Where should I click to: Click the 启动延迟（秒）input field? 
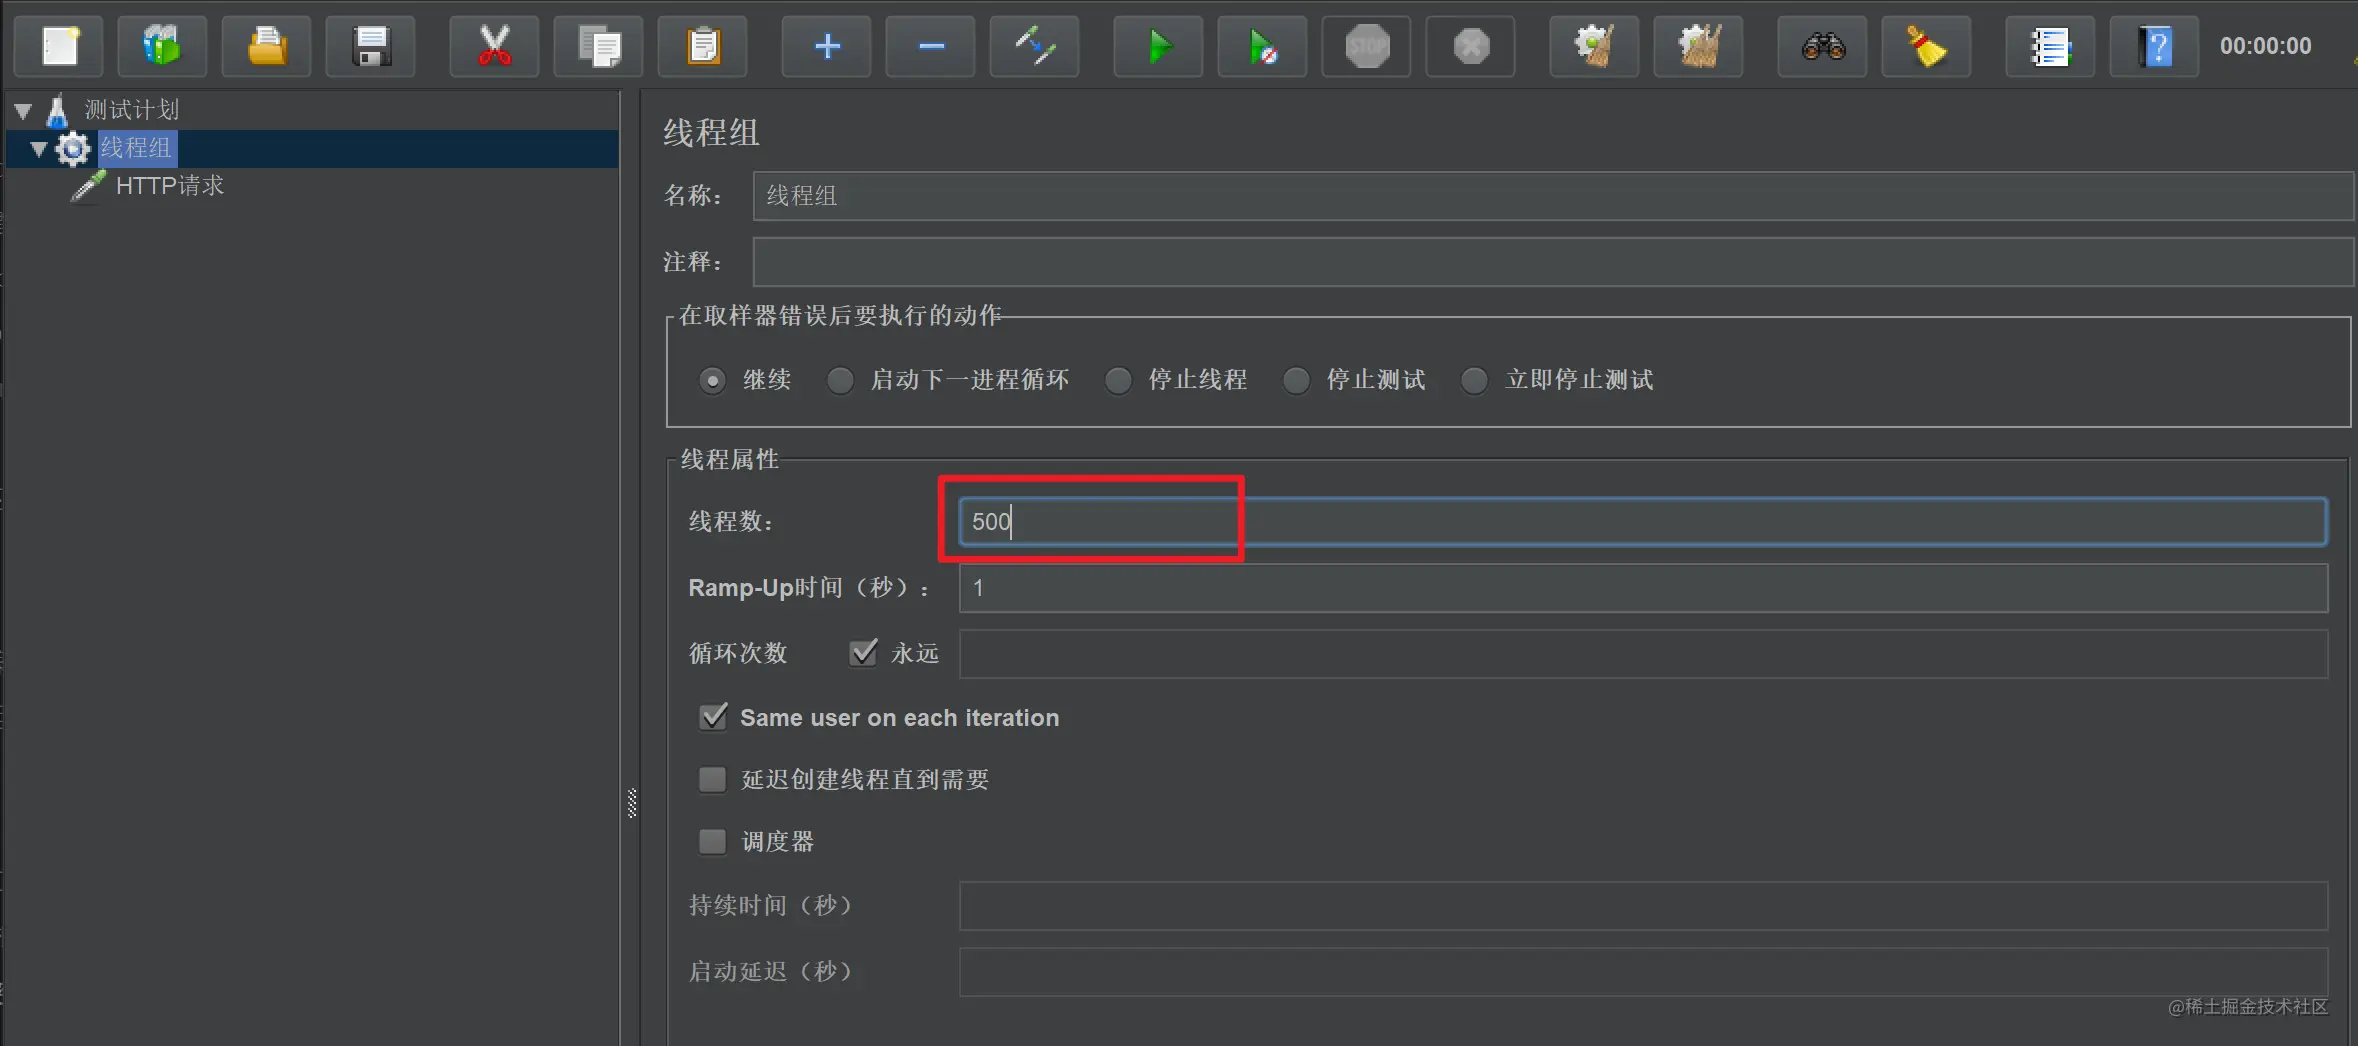(1643, 972)
